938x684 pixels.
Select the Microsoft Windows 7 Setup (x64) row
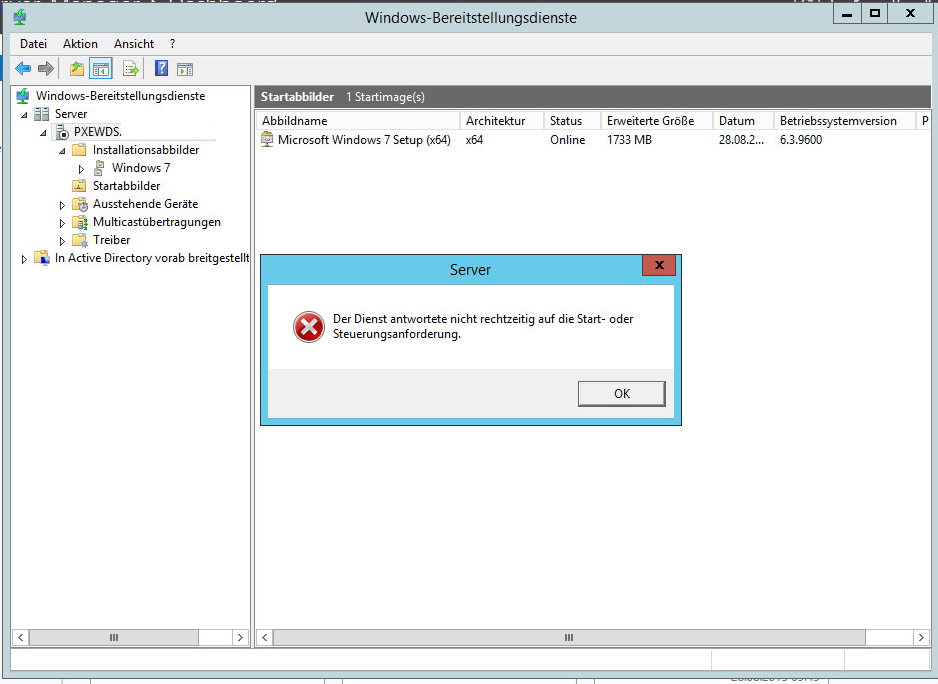pos(364,139)
